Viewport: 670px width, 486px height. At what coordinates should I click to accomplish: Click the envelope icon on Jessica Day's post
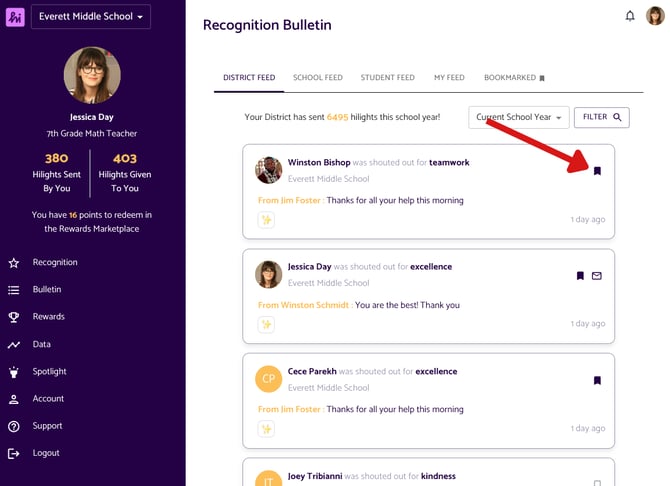coord(597,276)
